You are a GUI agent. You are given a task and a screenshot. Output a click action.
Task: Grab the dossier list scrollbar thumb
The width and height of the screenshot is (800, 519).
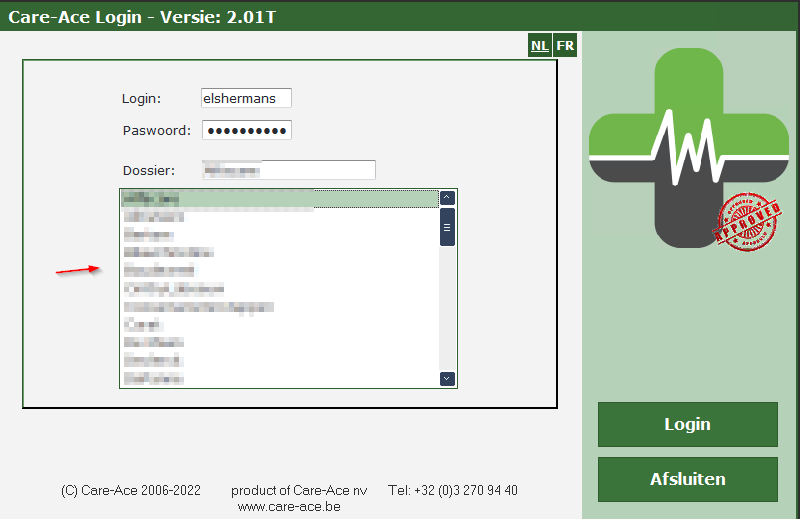point(448,227)
